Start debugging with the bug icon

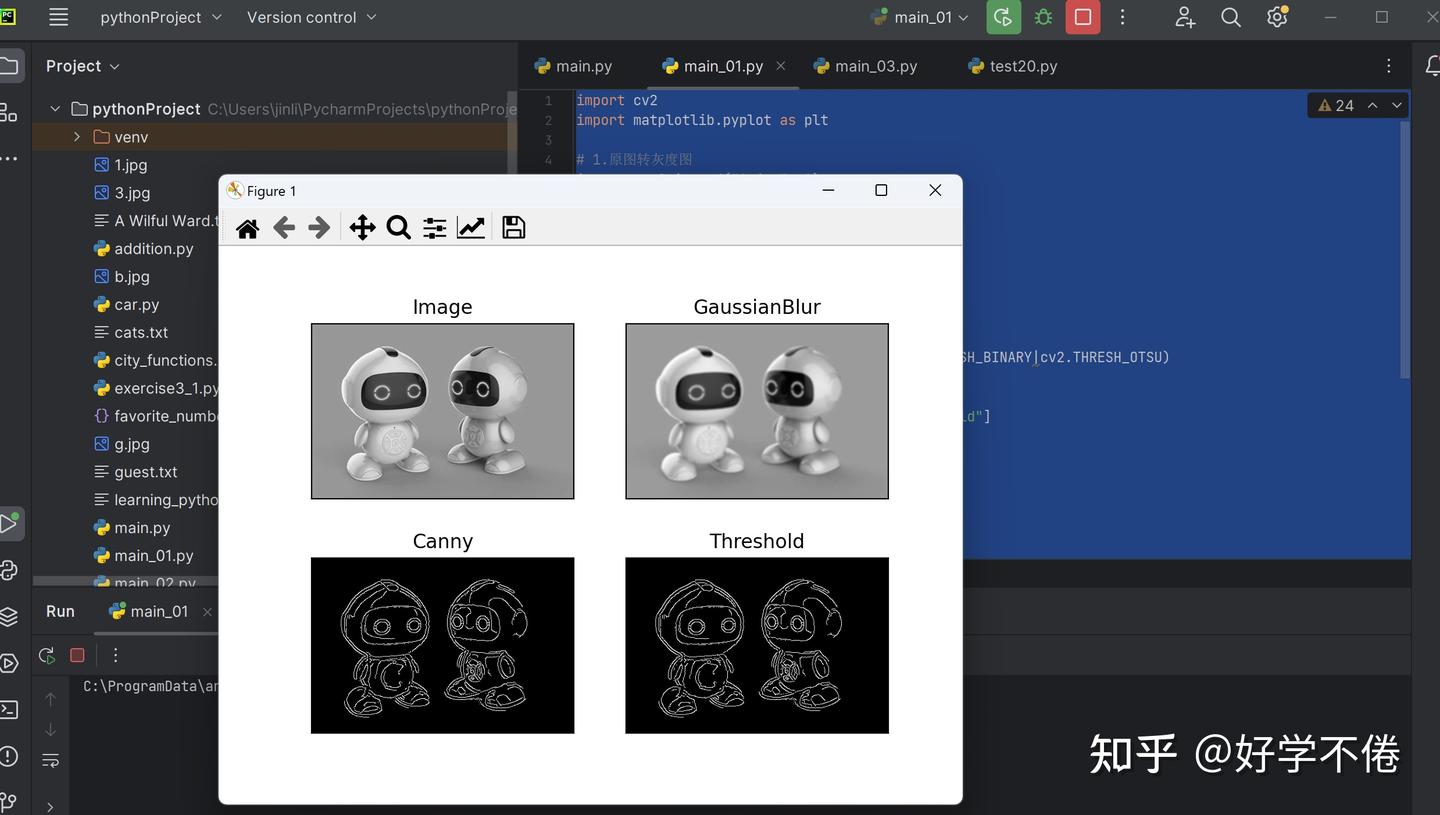click(x=1043, y=17)
